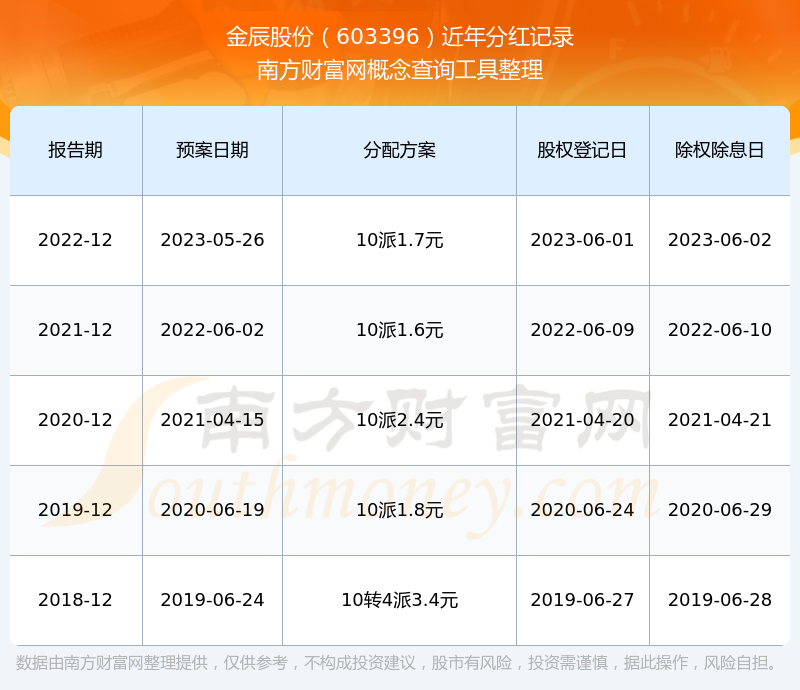The width and height of the screenshot is (800, 690).
Task: Click the plan 10派1.7元
Action: [399, 240]
